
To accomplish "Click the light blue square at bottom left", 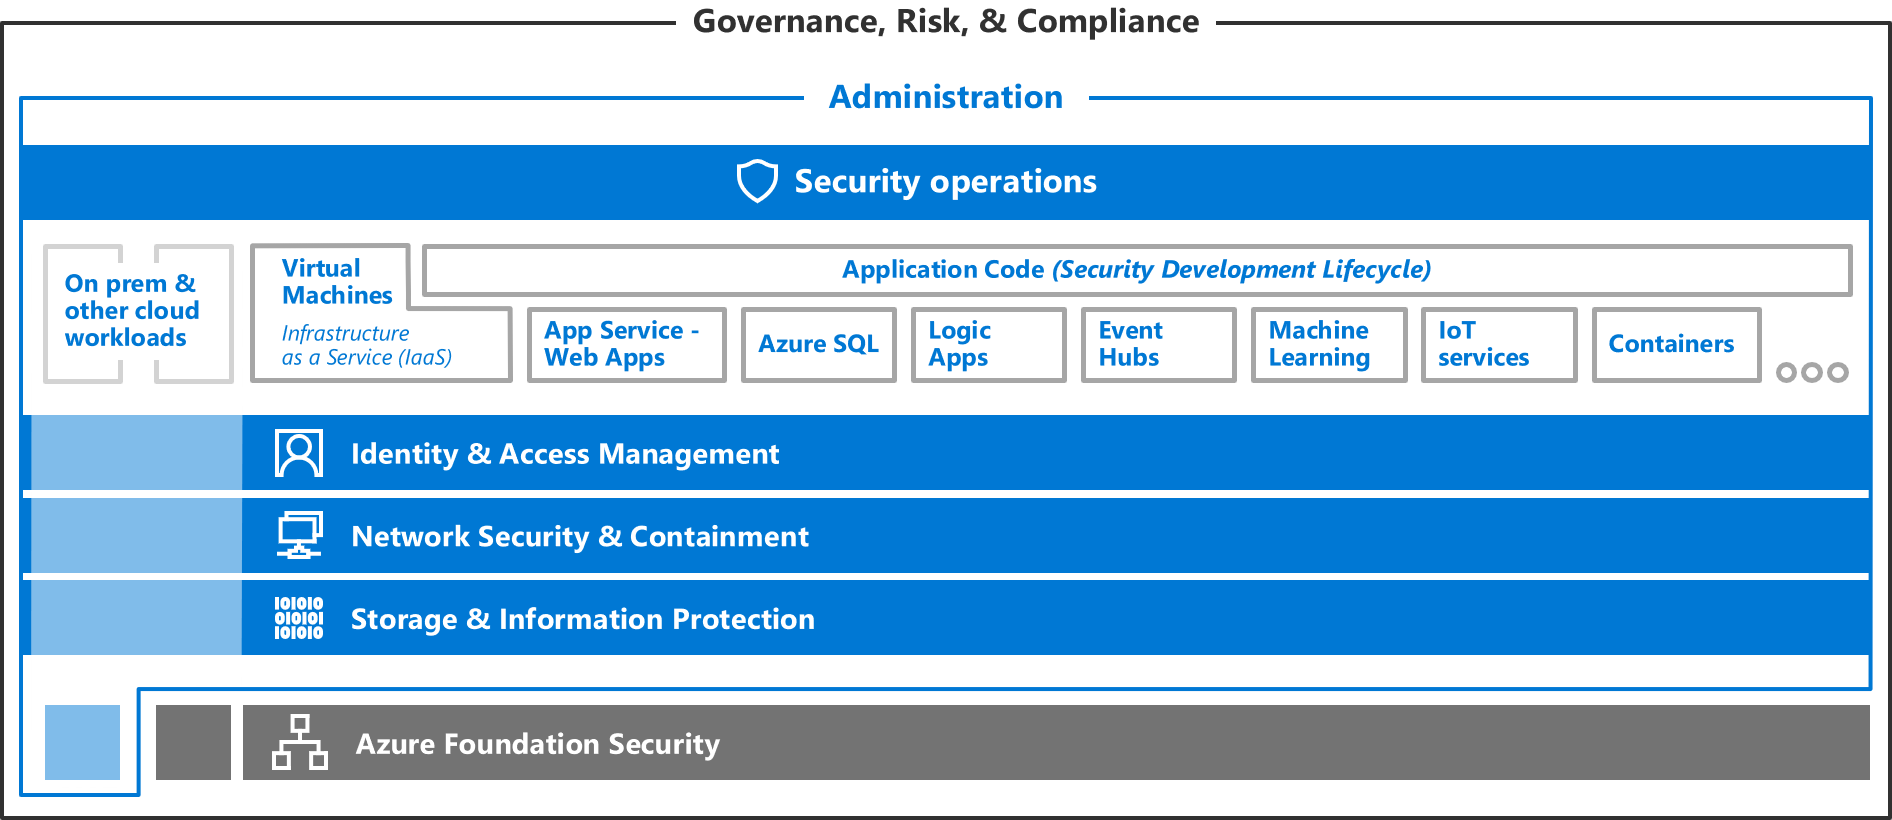I will pos(82,742).
